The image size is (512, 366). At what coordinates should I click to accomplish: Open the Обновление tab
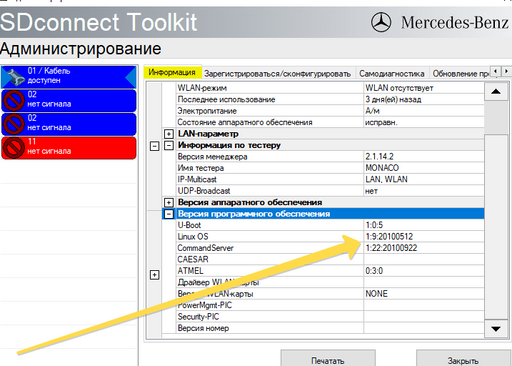click(x=461, y=73)
